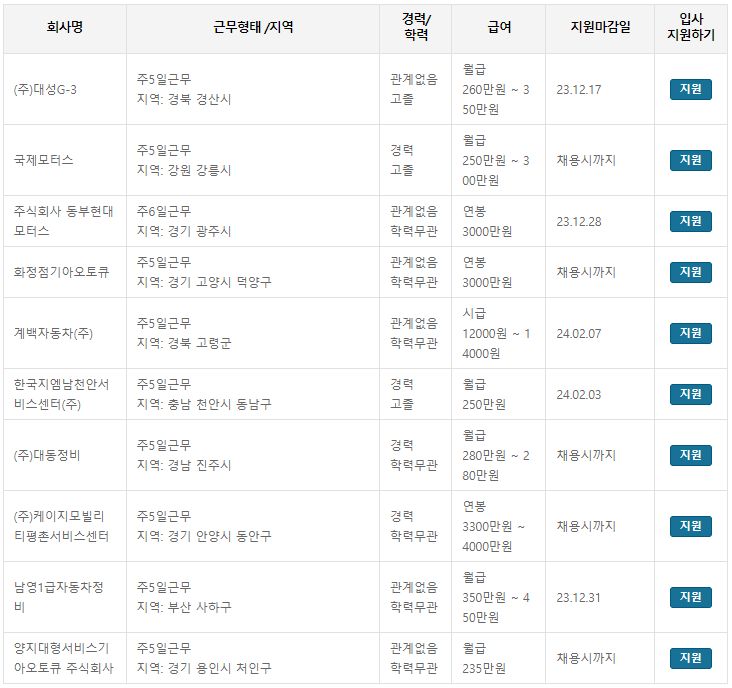Screen dimensions: 732x688
Task: Apply to 국제모터스 with 지원 button
Action: click(x=690, y=160)
